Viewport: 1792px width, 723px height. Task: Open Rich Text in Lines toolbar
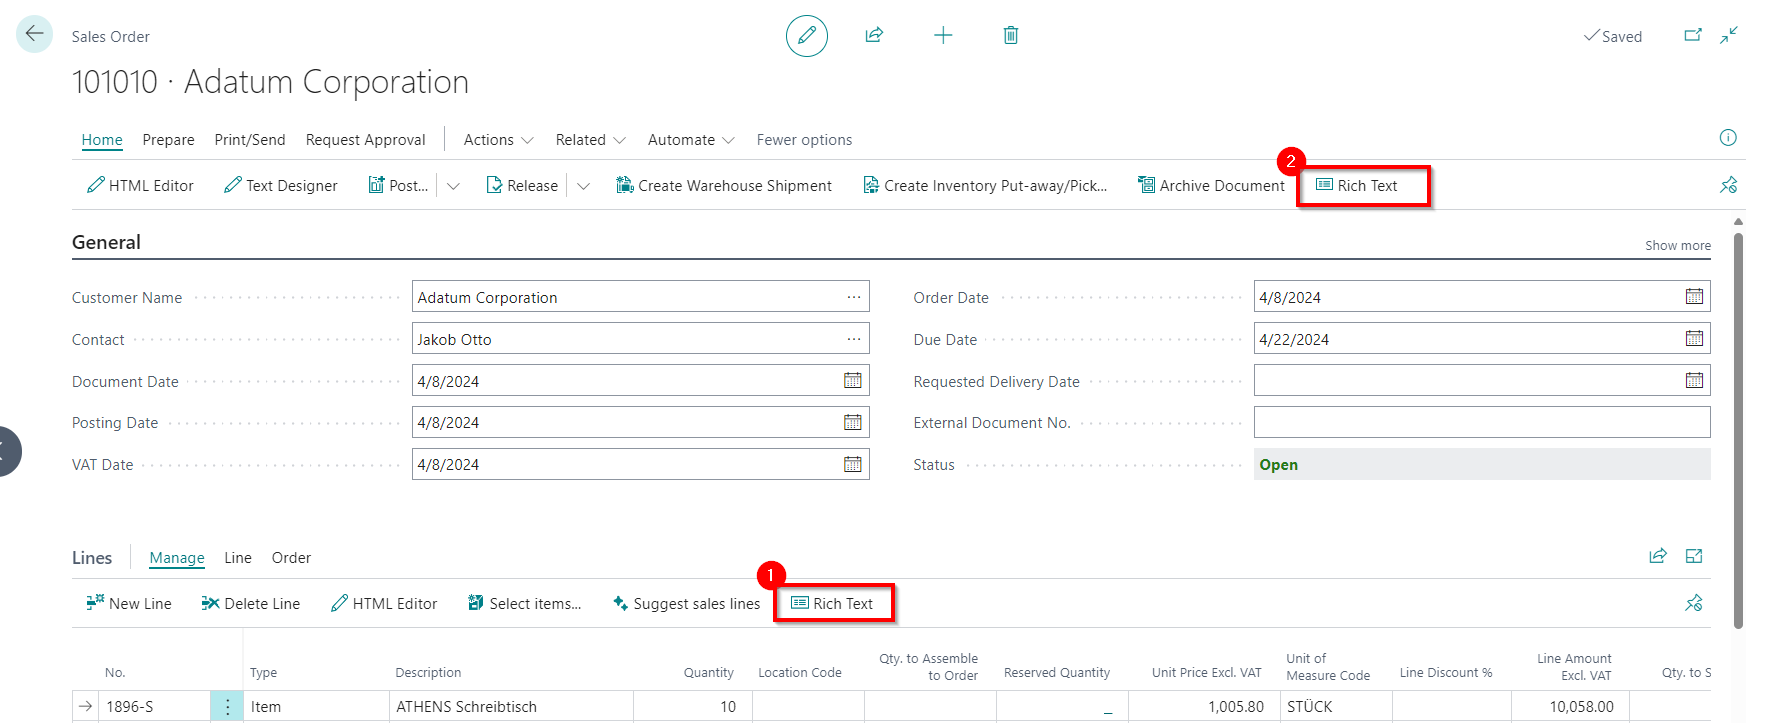tap(832, 603)
